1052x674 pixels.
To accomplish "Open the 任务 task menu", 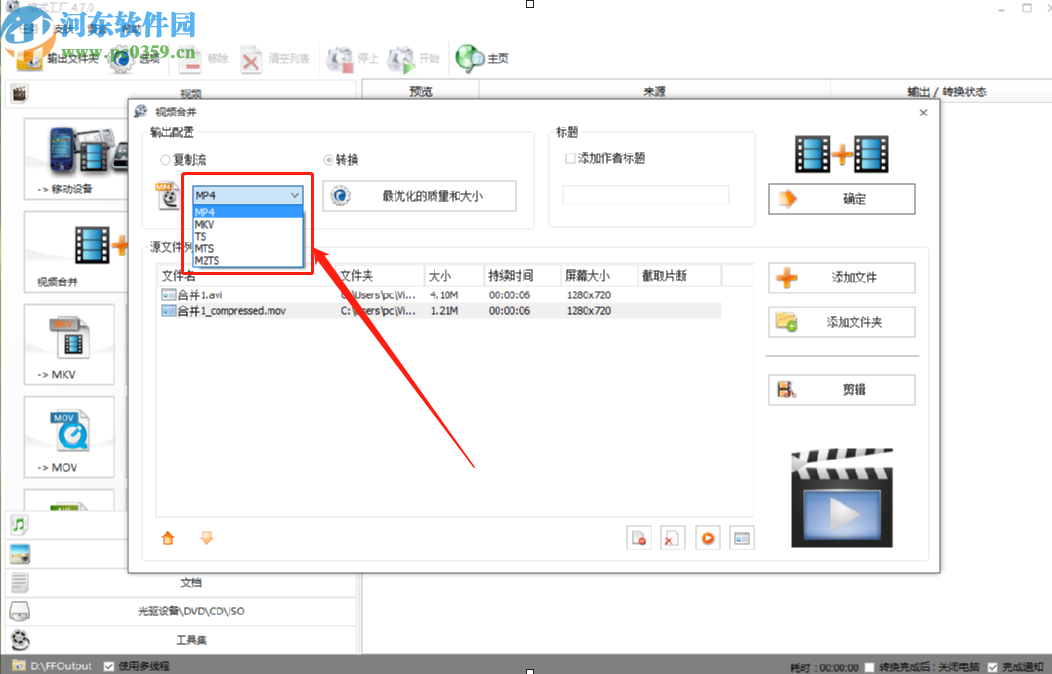I will [x=29, y=29].
